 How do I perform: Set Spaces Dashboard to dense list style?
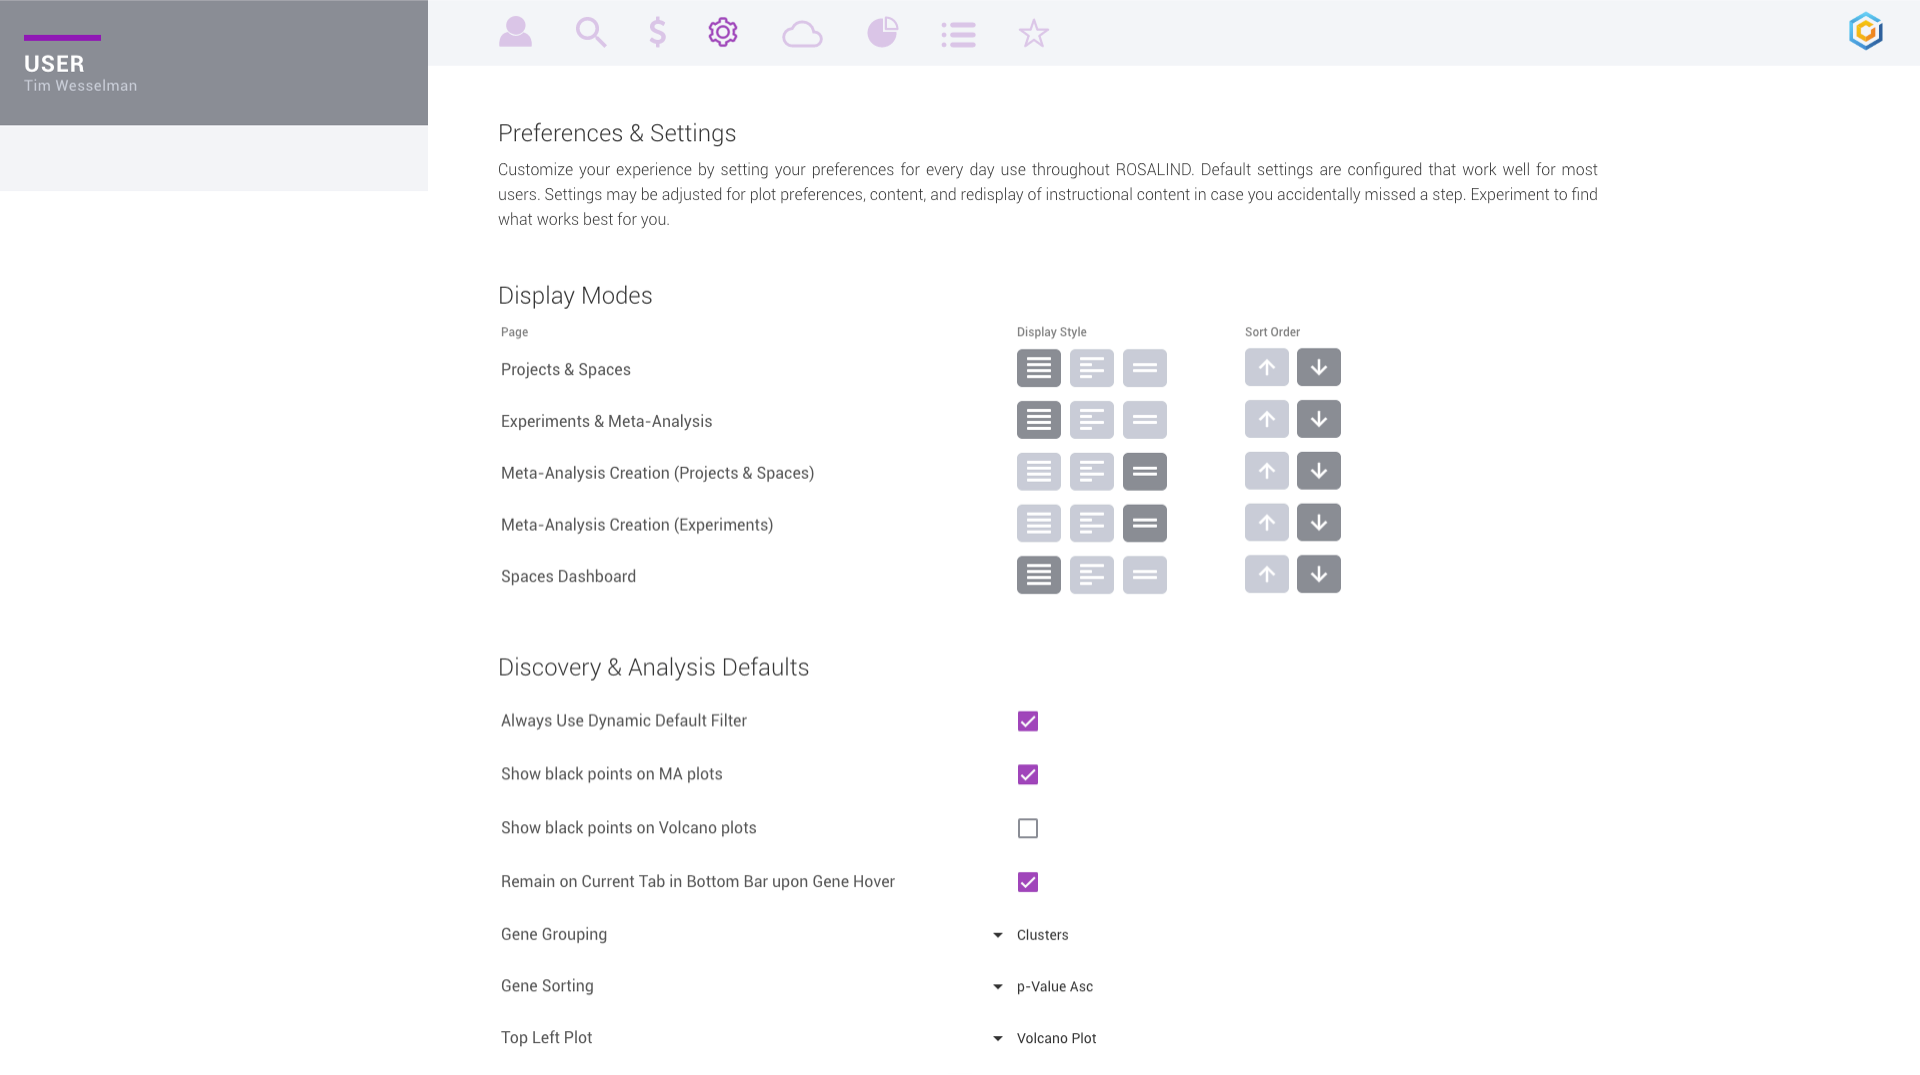tap(1039, 576)
